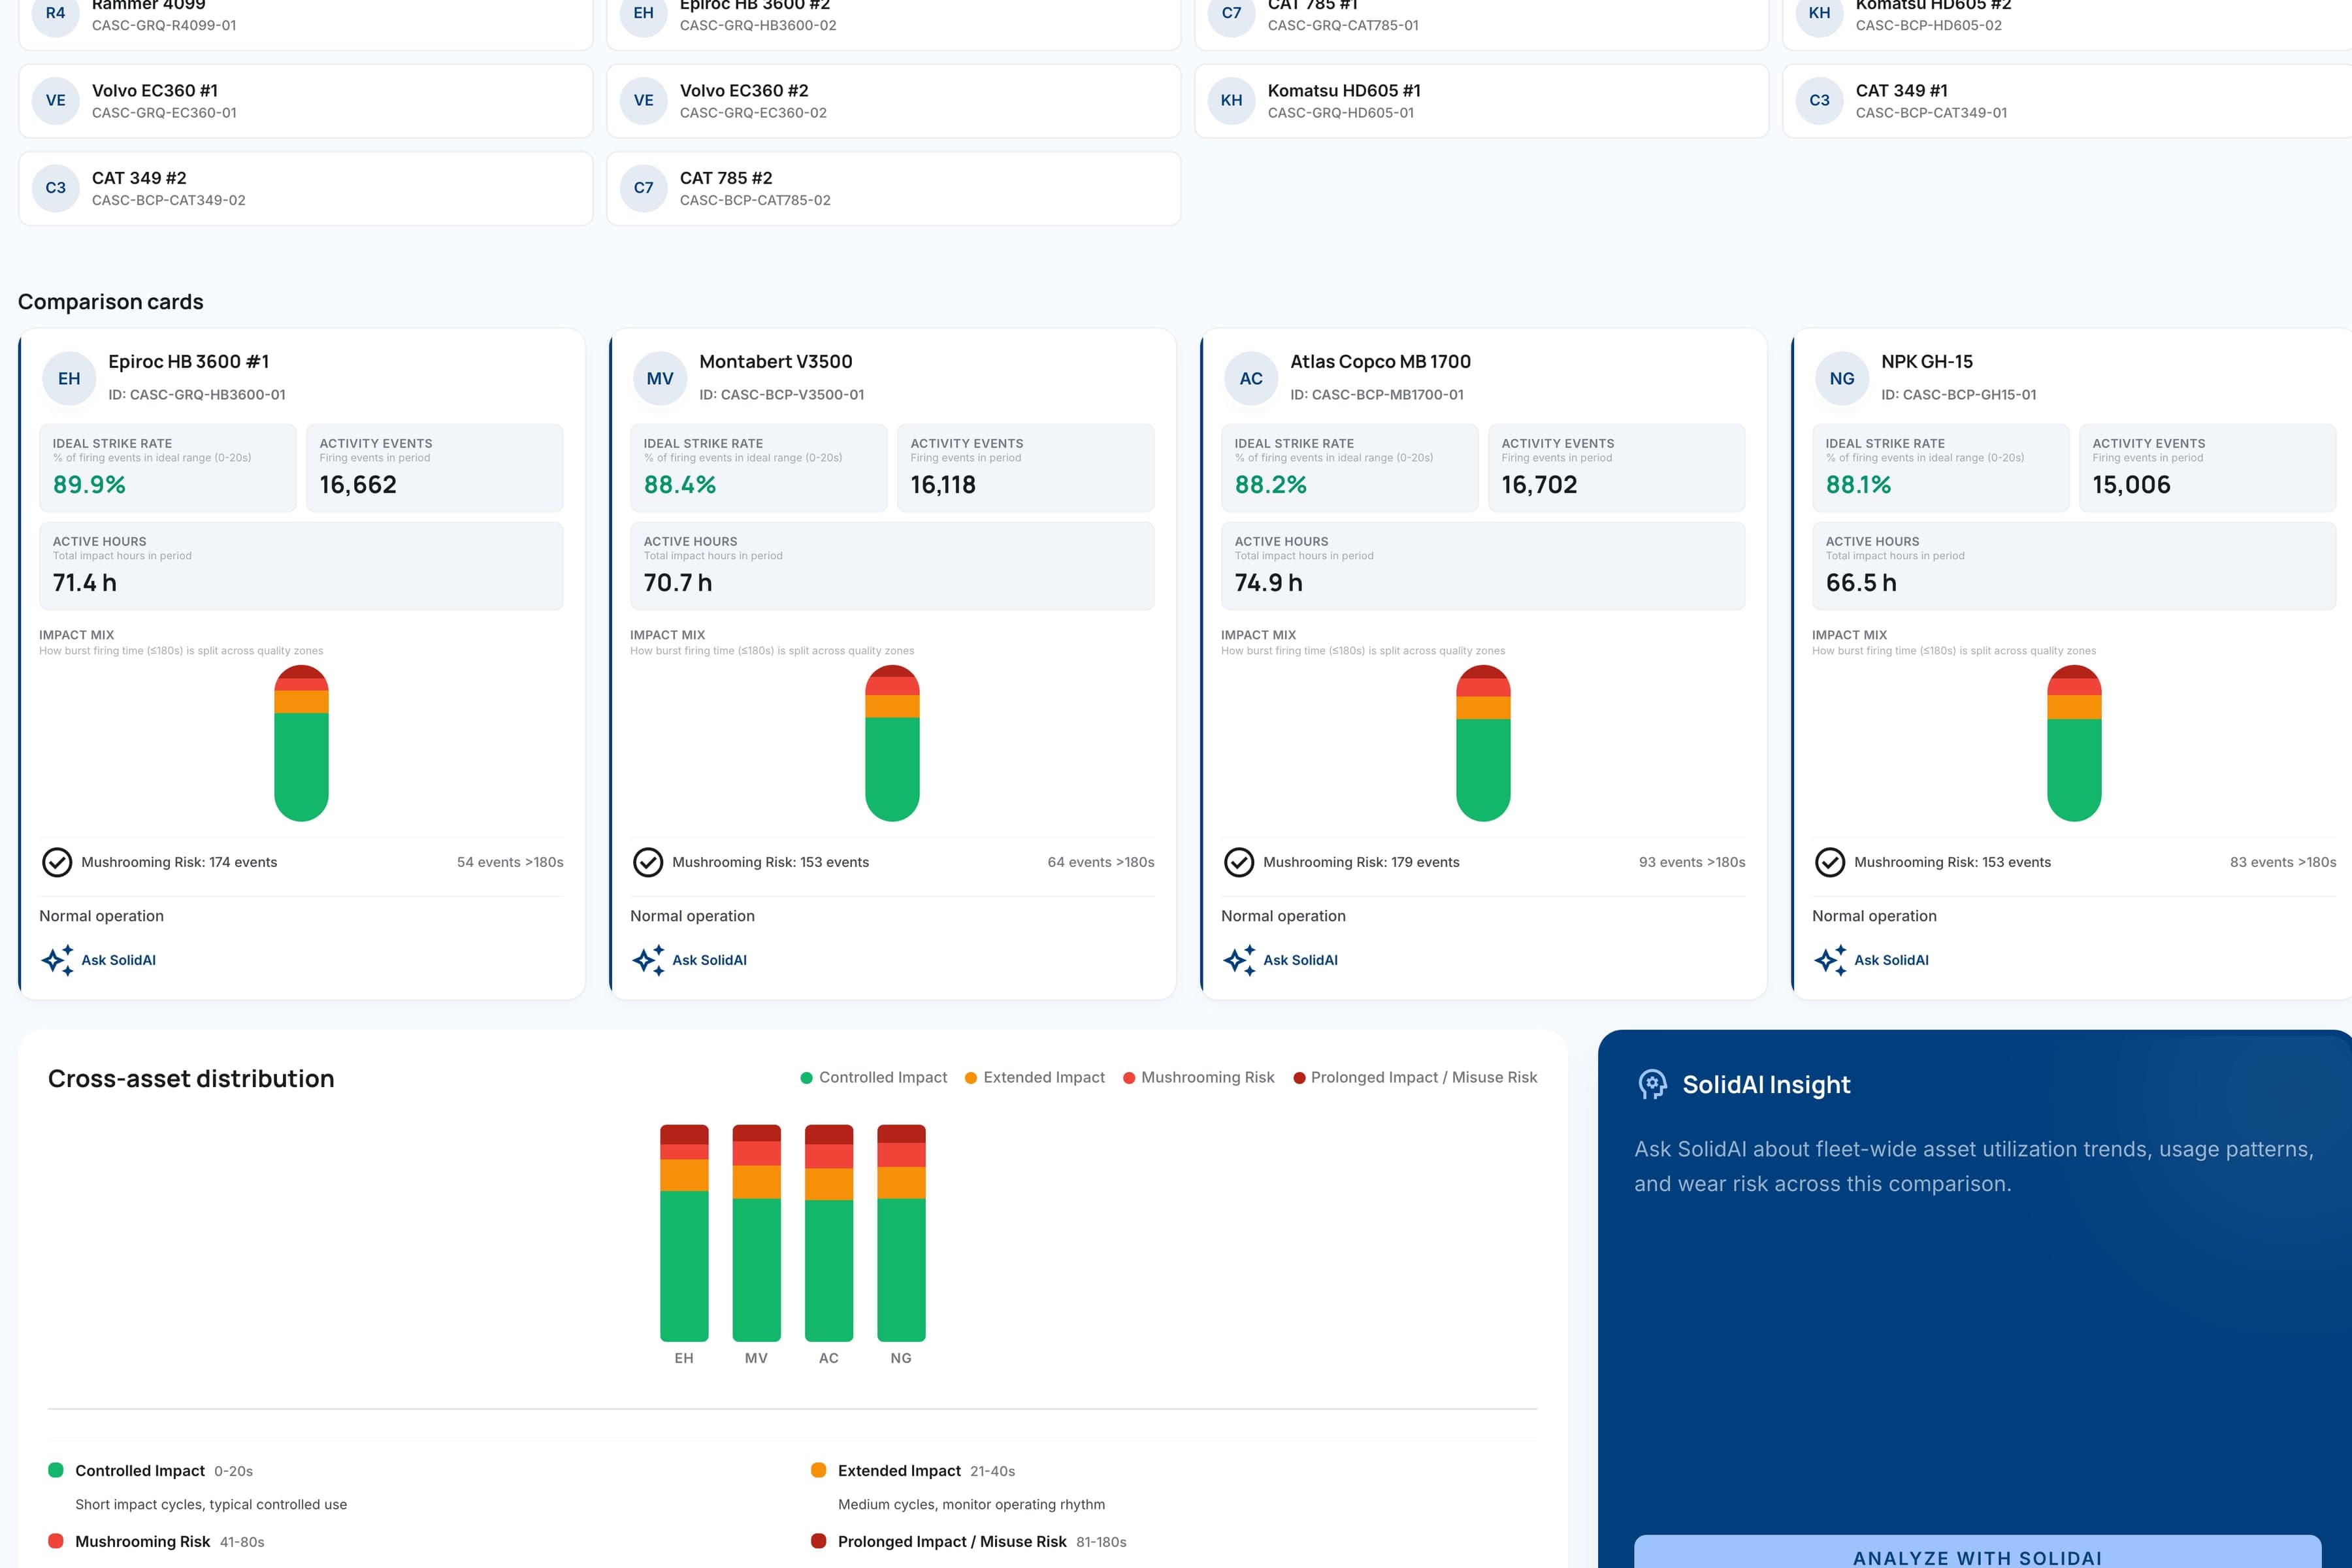Click the VE badge for Volvo EC360 #1

point(56,101)
